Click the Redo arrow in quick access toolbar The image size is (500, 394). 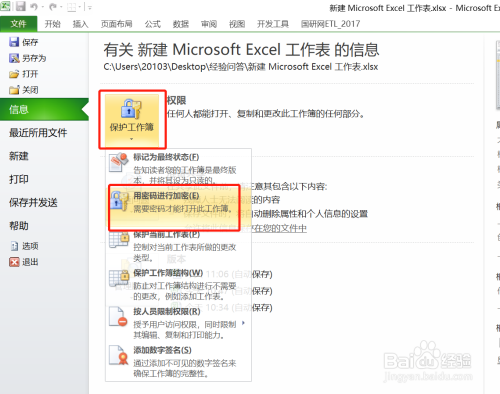tap(53, 6)
